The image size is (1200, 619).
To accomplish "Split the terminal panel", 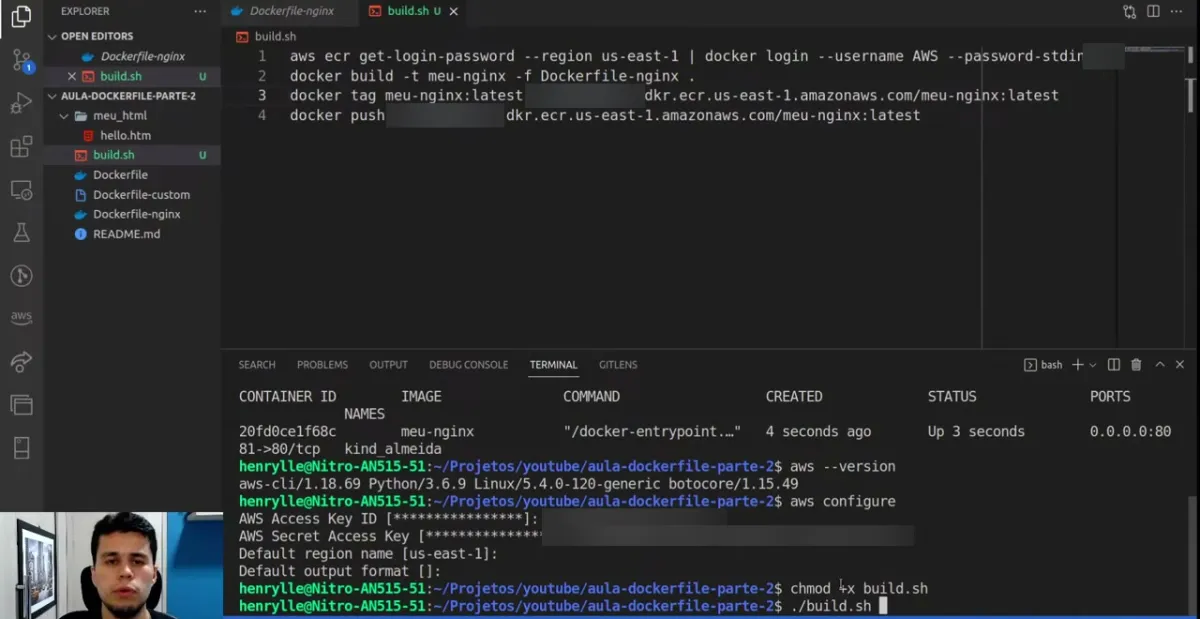I will [x=1113, y=365].
